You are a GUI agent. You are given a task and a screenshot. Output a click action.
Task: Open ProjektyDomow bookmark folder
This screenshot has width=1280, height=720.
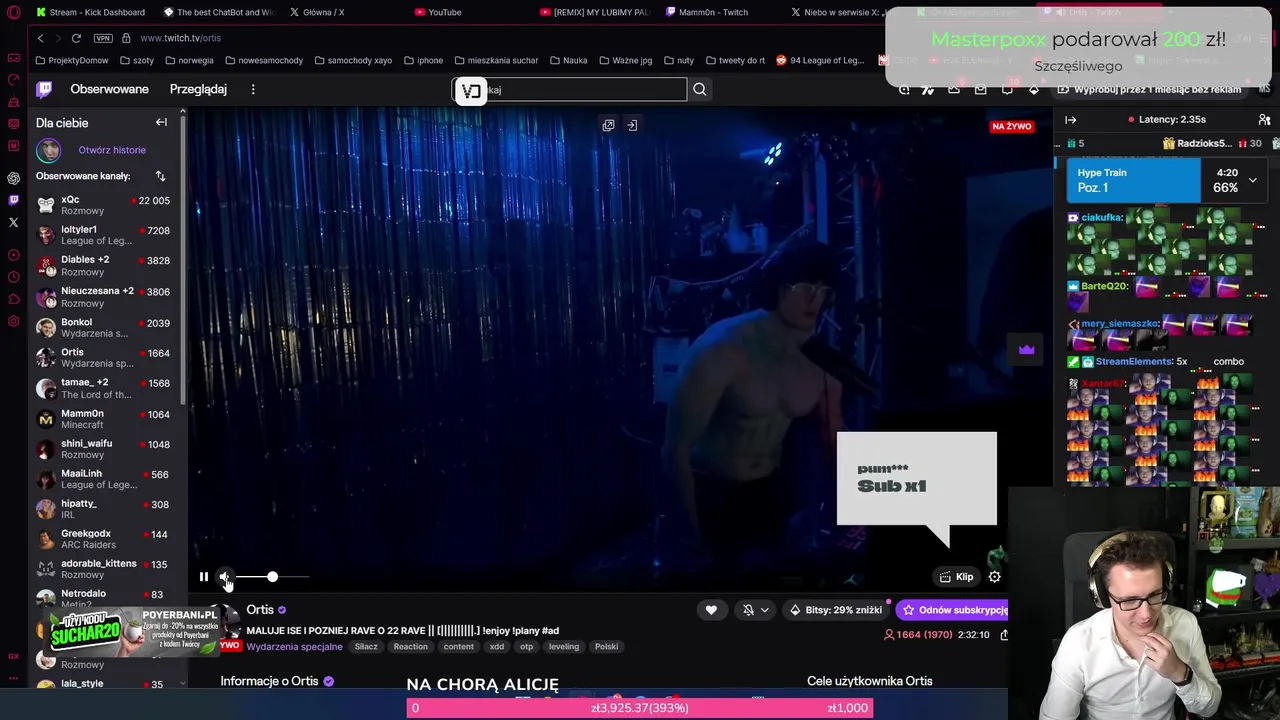pos(71,60)
